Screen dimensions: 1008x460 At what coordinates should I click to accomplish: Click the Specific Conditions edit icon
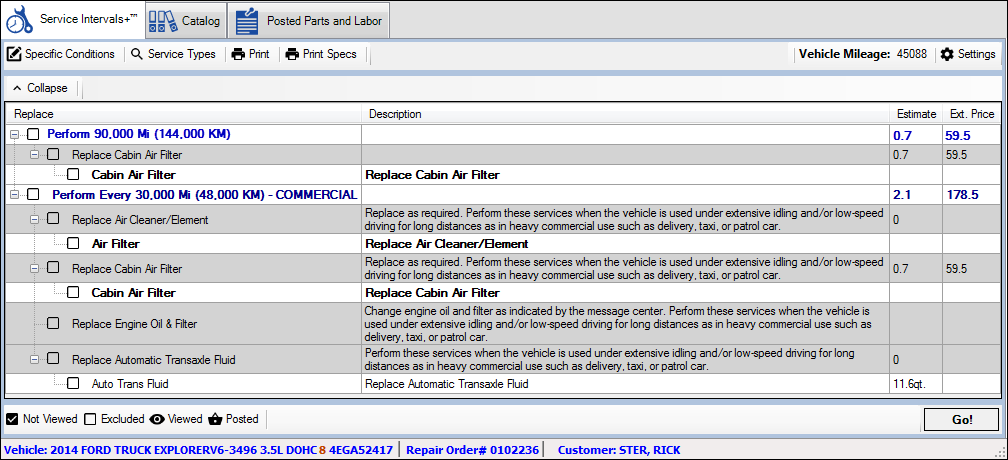tap(14, 54)
